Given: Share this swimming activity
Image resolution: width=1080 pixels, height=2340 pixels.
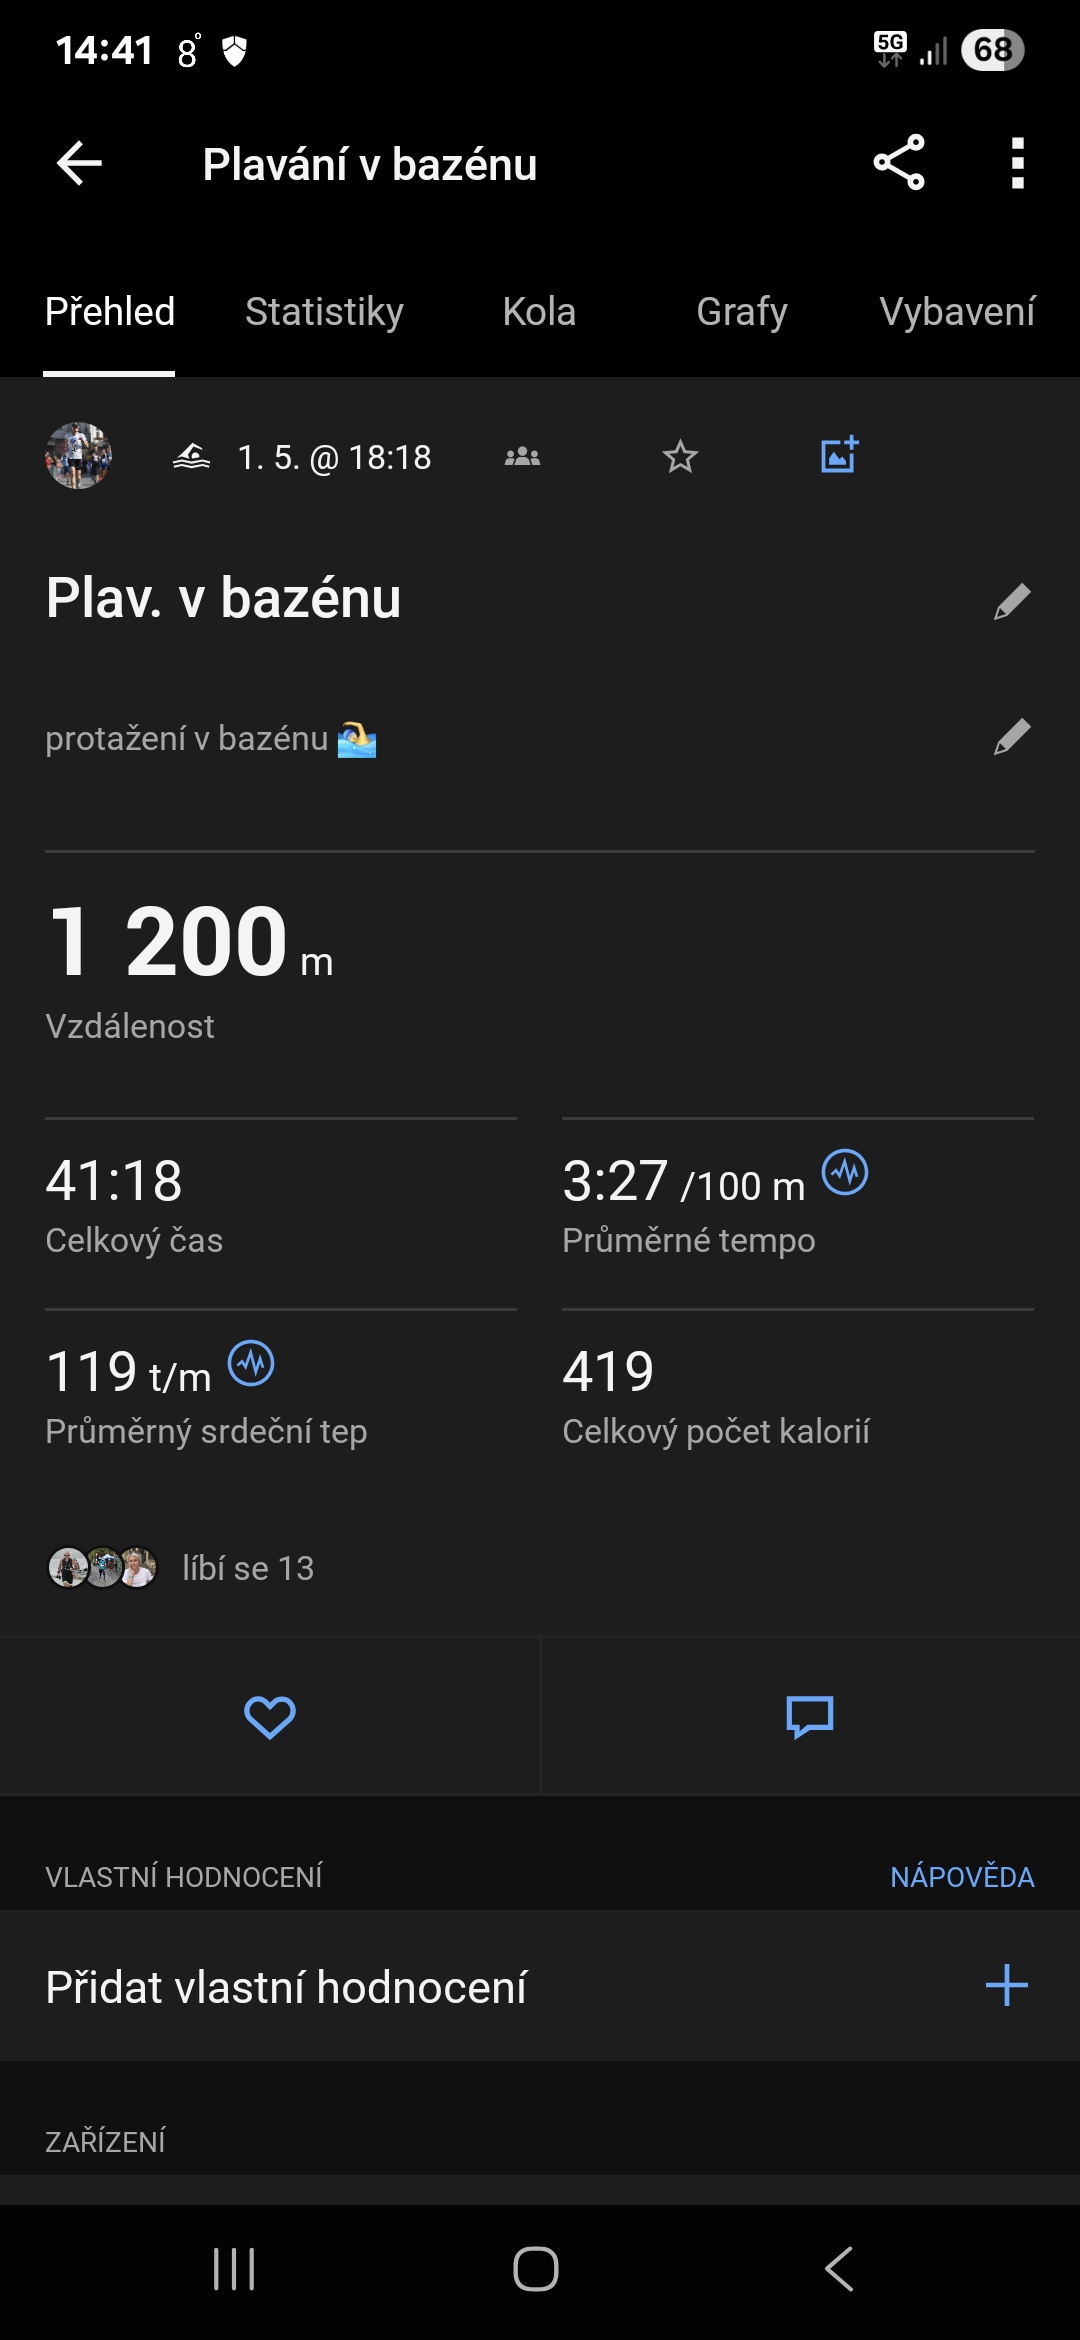Looking at the screenshot, I should point(899,163).
